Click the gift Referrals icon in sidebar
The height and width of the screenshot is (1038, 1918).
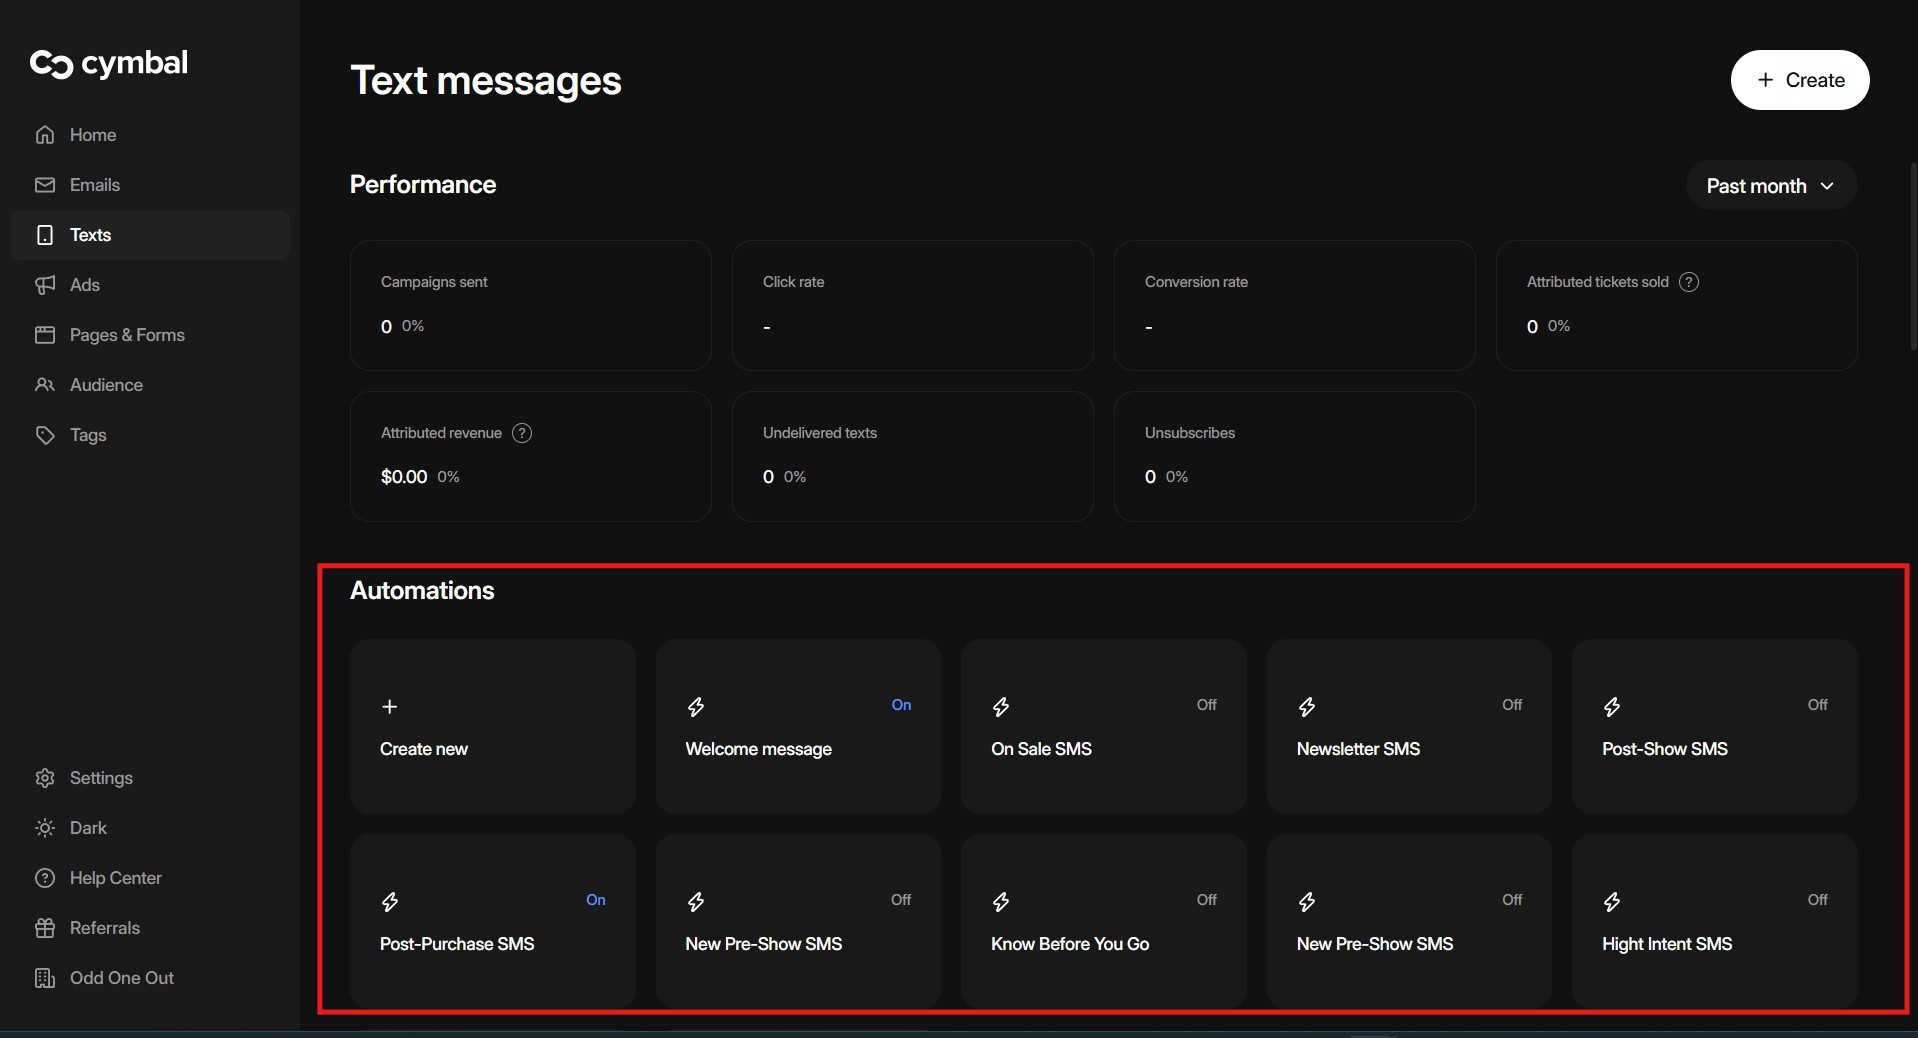click(x=45, y=928)
